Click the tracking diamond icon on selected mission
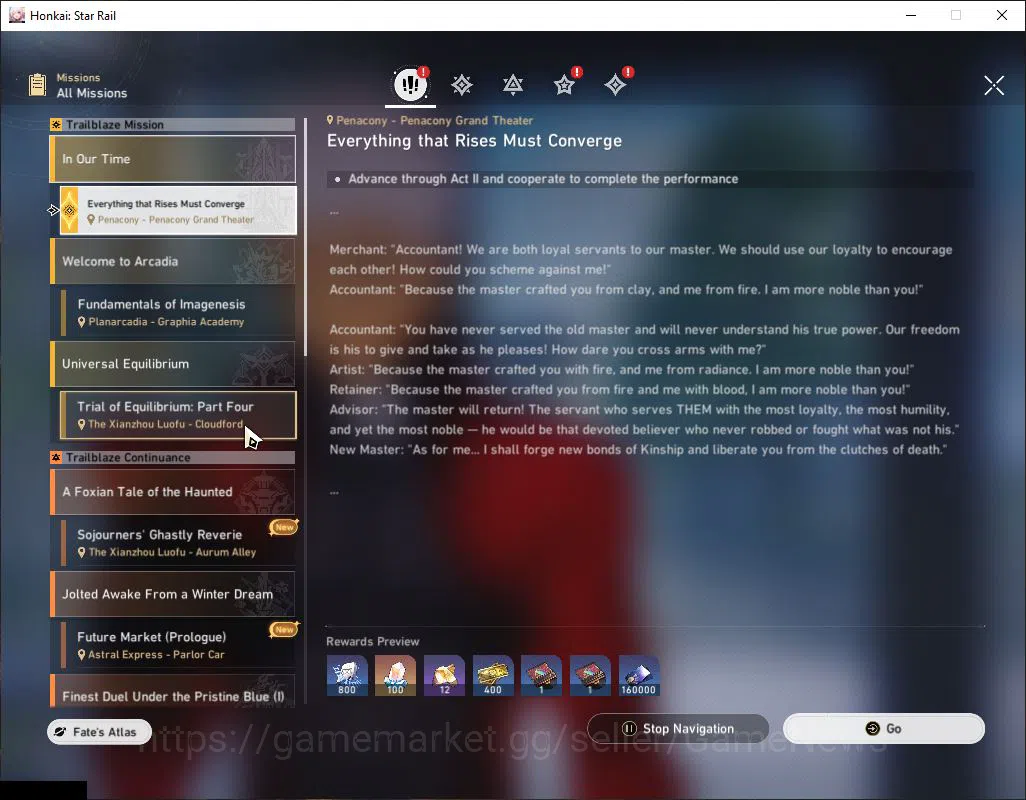The height and width of the screenshot is (800, 1026). (x=69, y=211)
